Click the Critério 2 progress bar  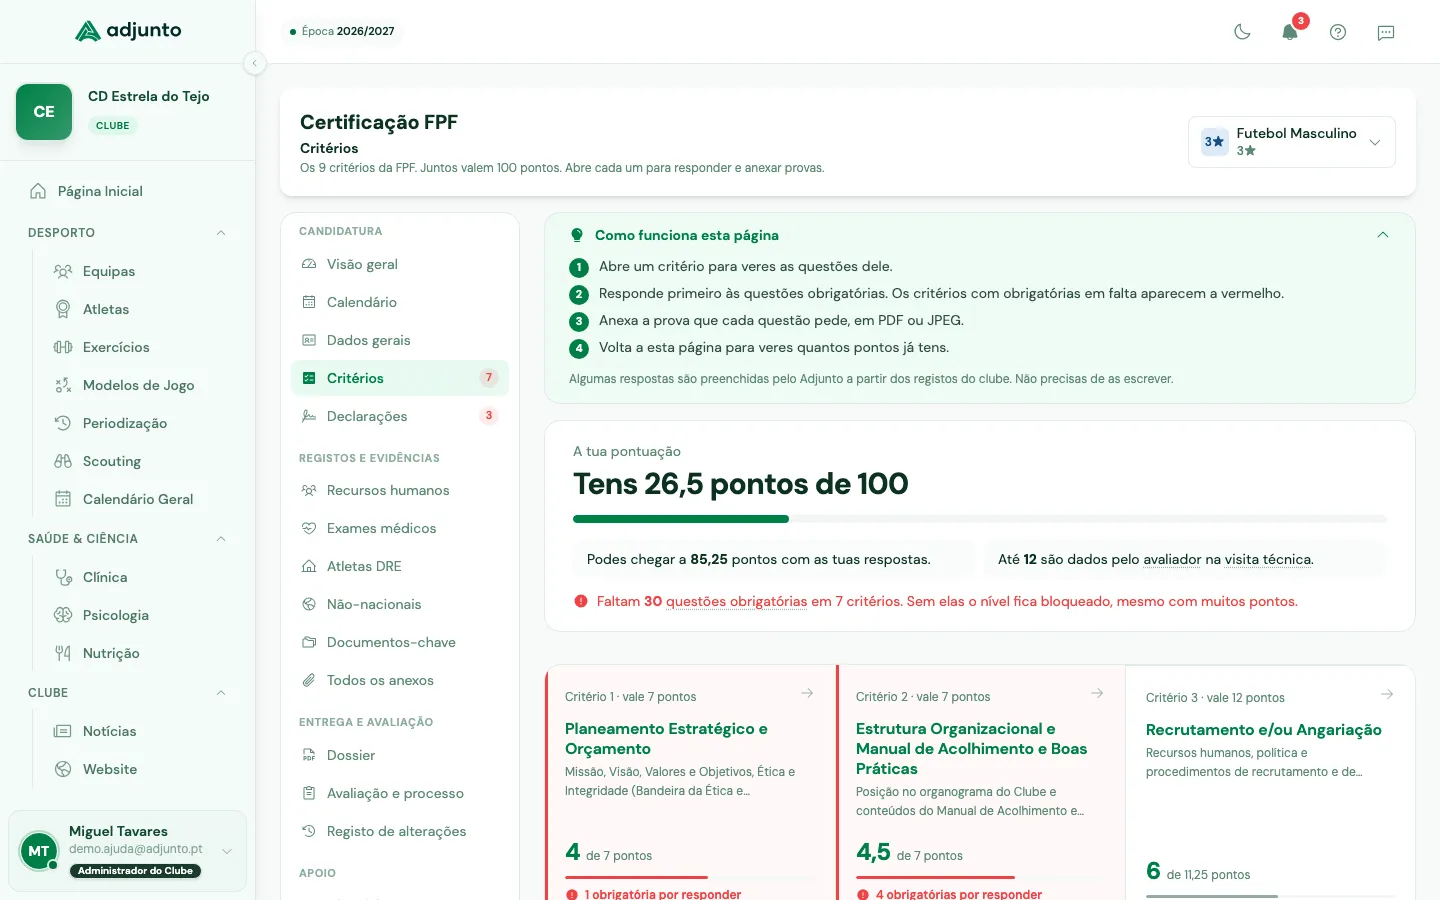[x=981, y=877]
